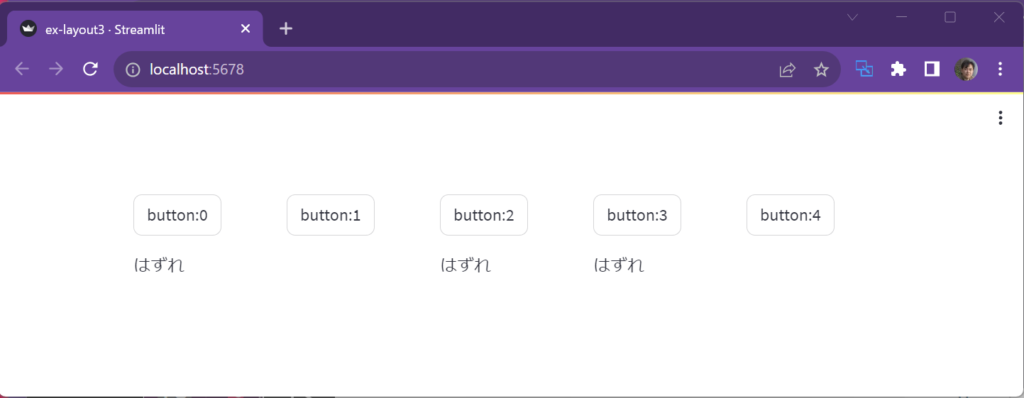1024x398 pixels.
Task: Open the Streamlit app hamburger menu
Action: [1000, 118]
